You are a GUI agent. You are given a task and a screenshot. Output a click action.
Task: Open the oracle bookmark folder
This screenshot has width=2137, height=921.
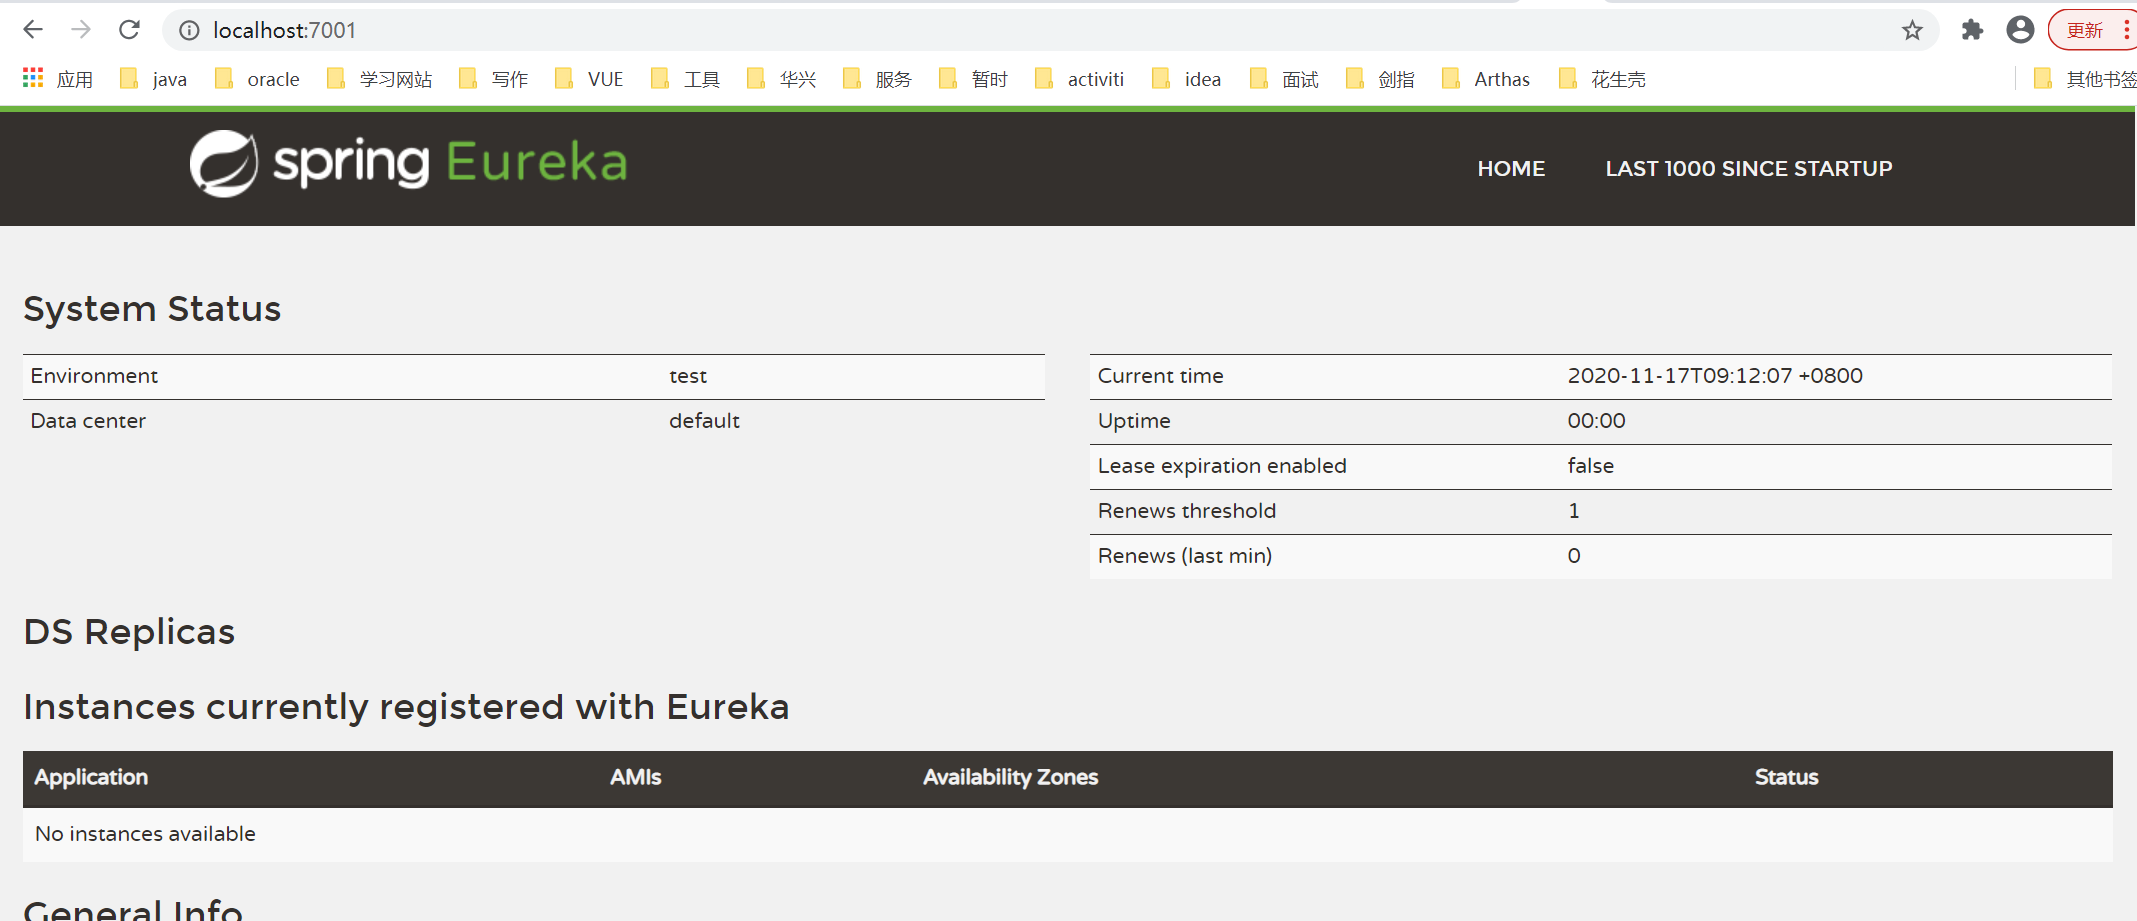pyautogui.click(x=257, y=79)
